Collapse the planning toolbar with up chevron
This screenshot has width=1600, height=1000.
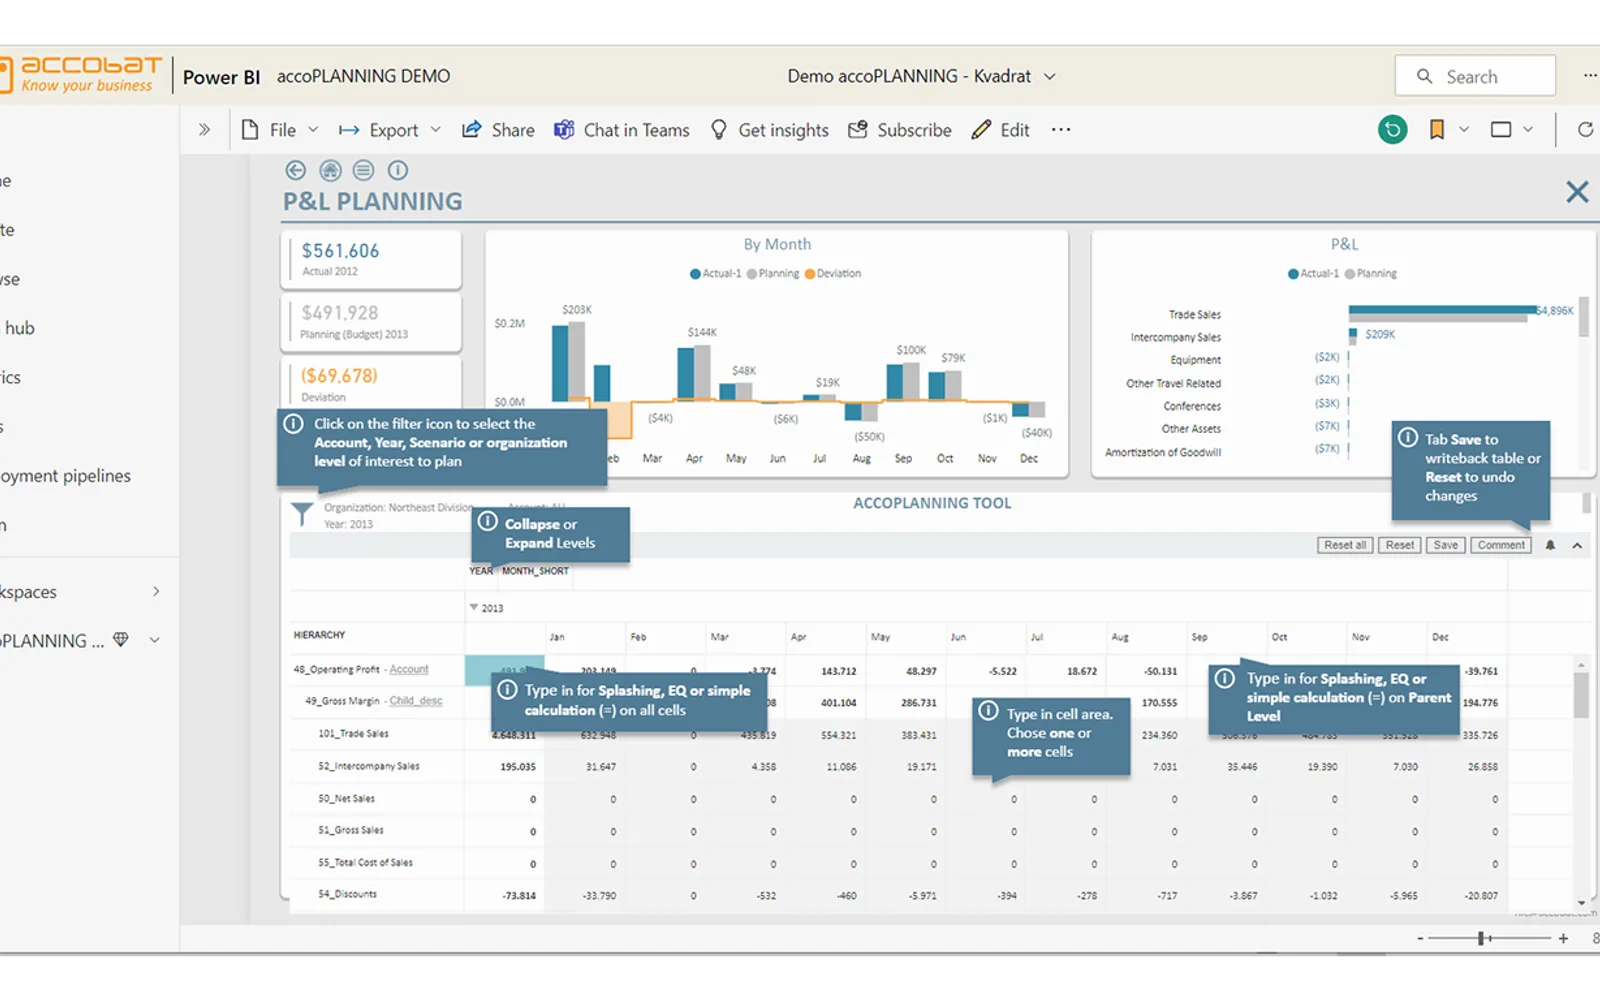(x=1577, y=545)
